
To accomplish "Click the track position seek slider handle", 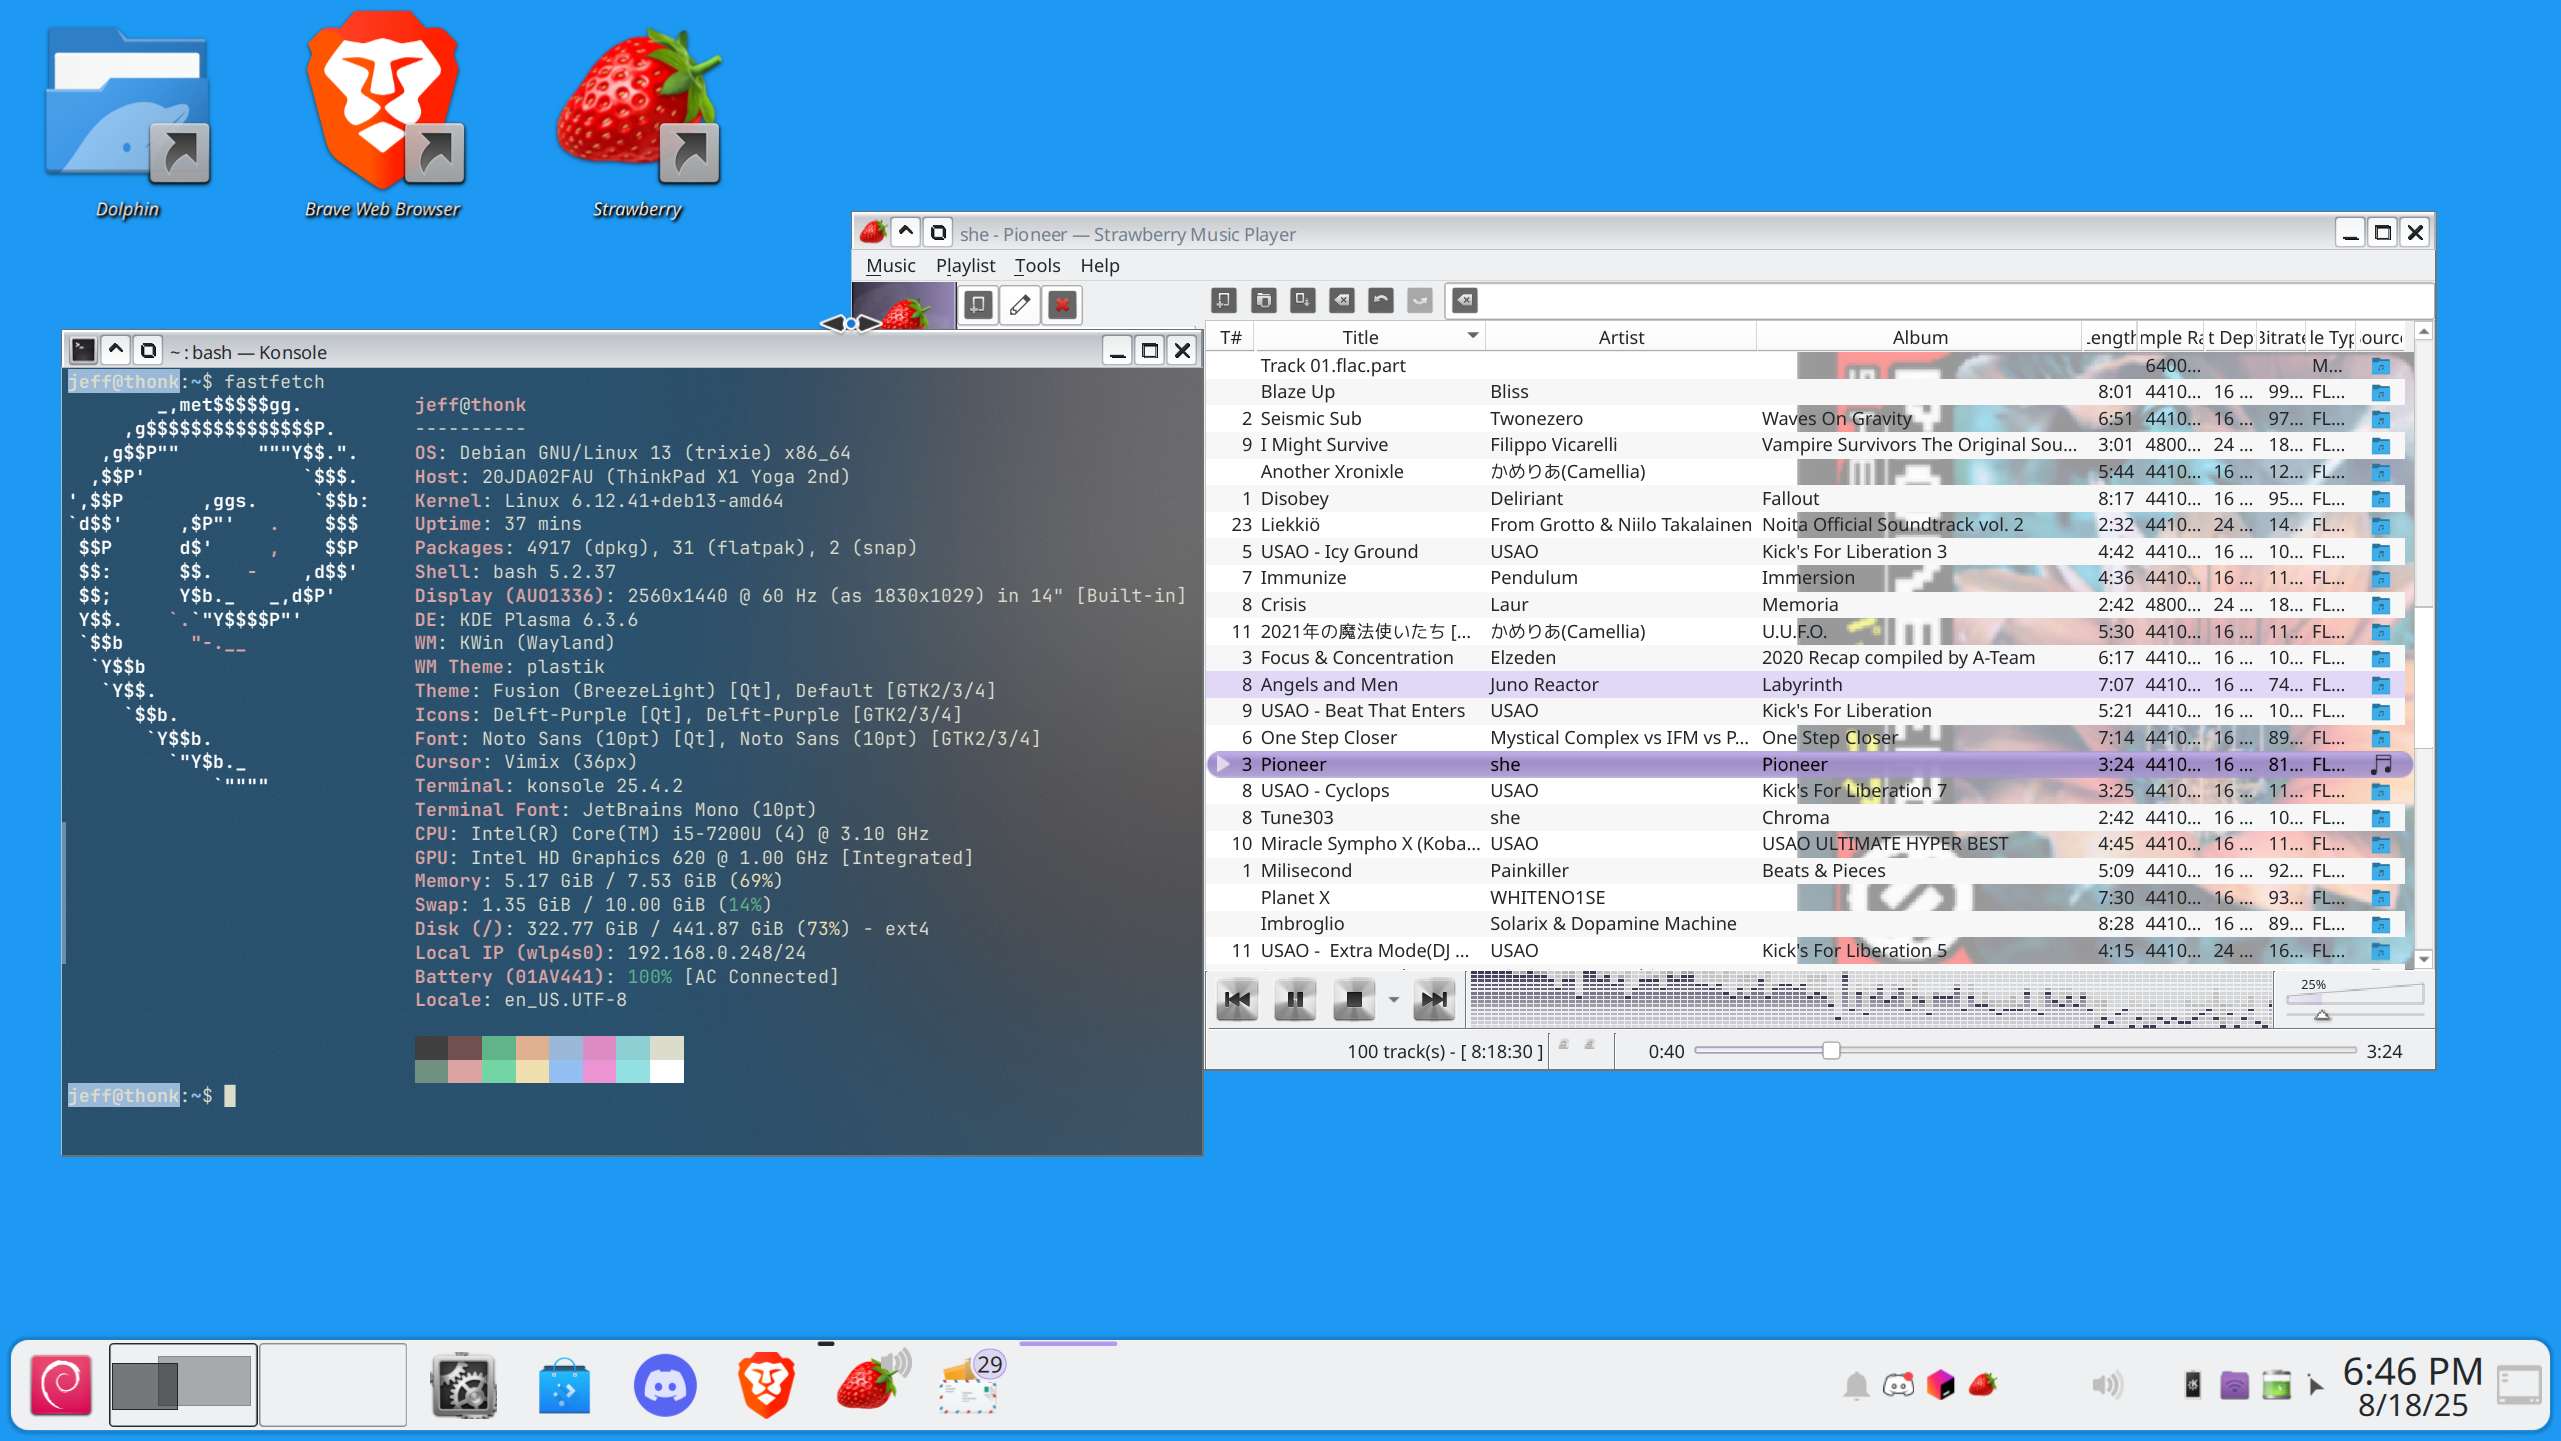I will tap(1830, 1050).
